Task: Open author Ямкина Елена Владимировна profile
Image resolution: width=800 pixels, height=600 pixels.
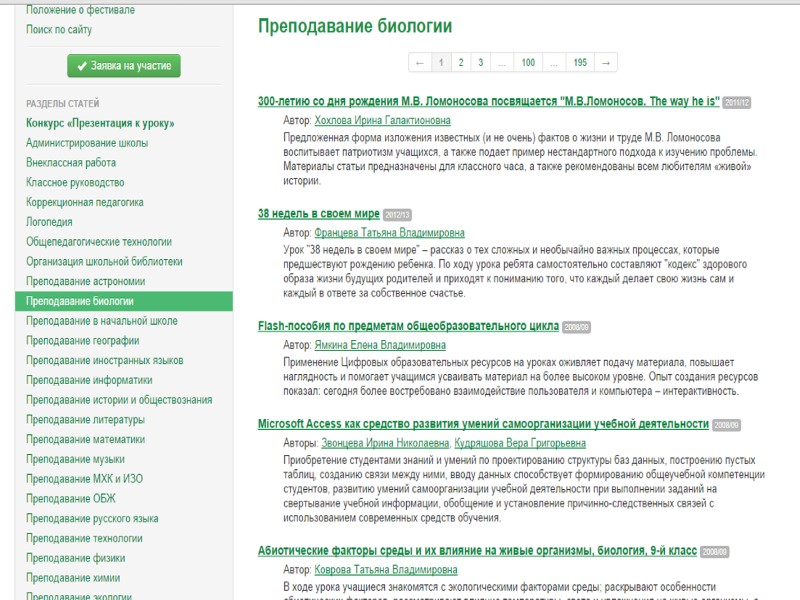Action: 380,345
